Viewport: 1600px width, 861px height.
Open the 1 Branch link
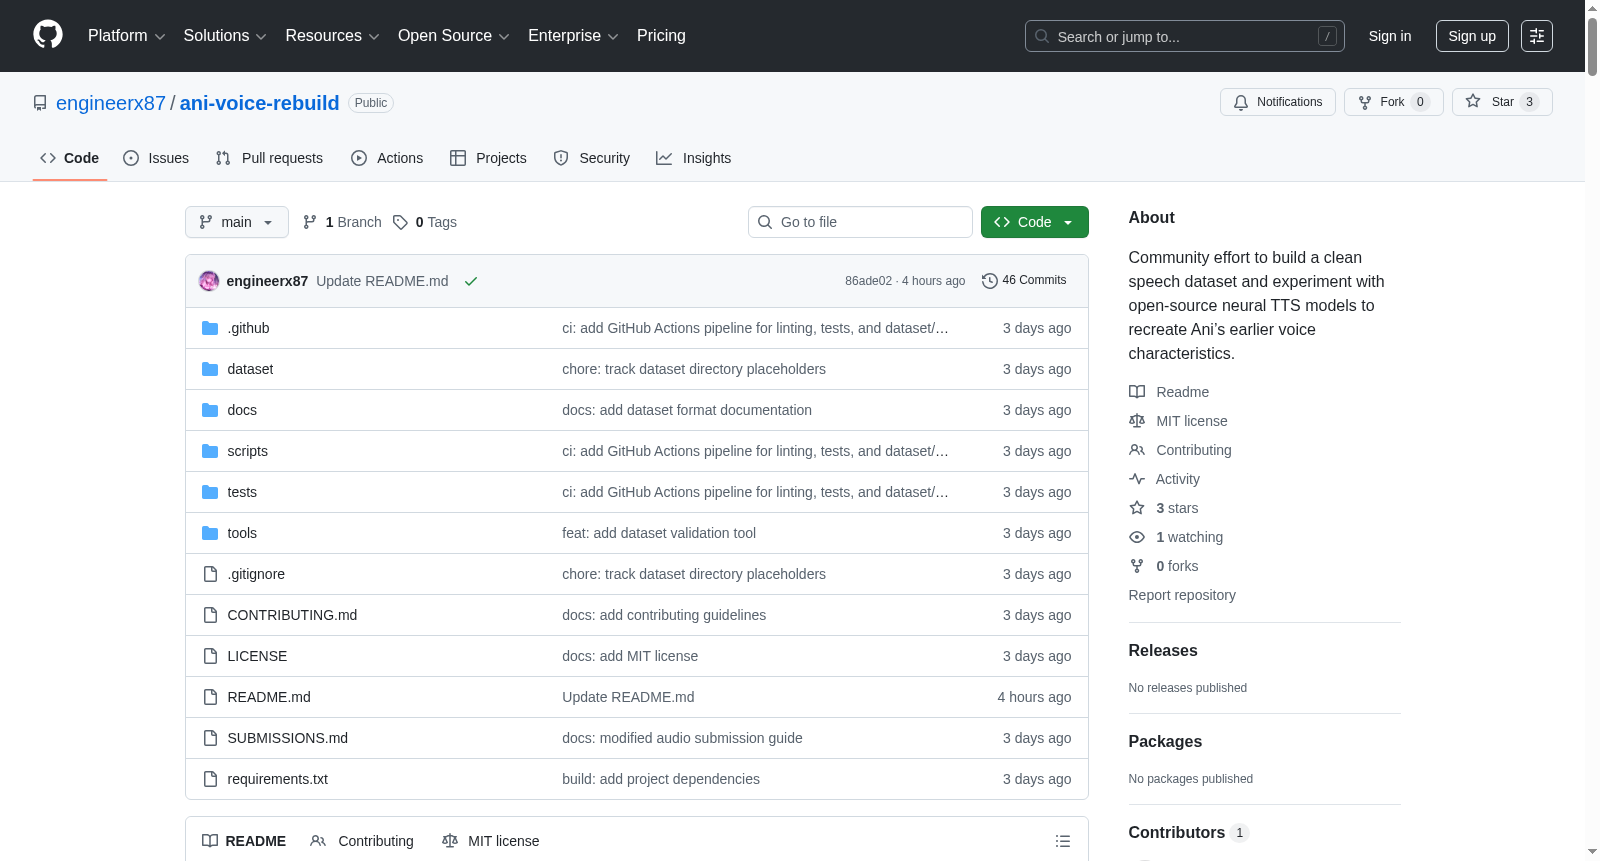[x=342, y=222]
